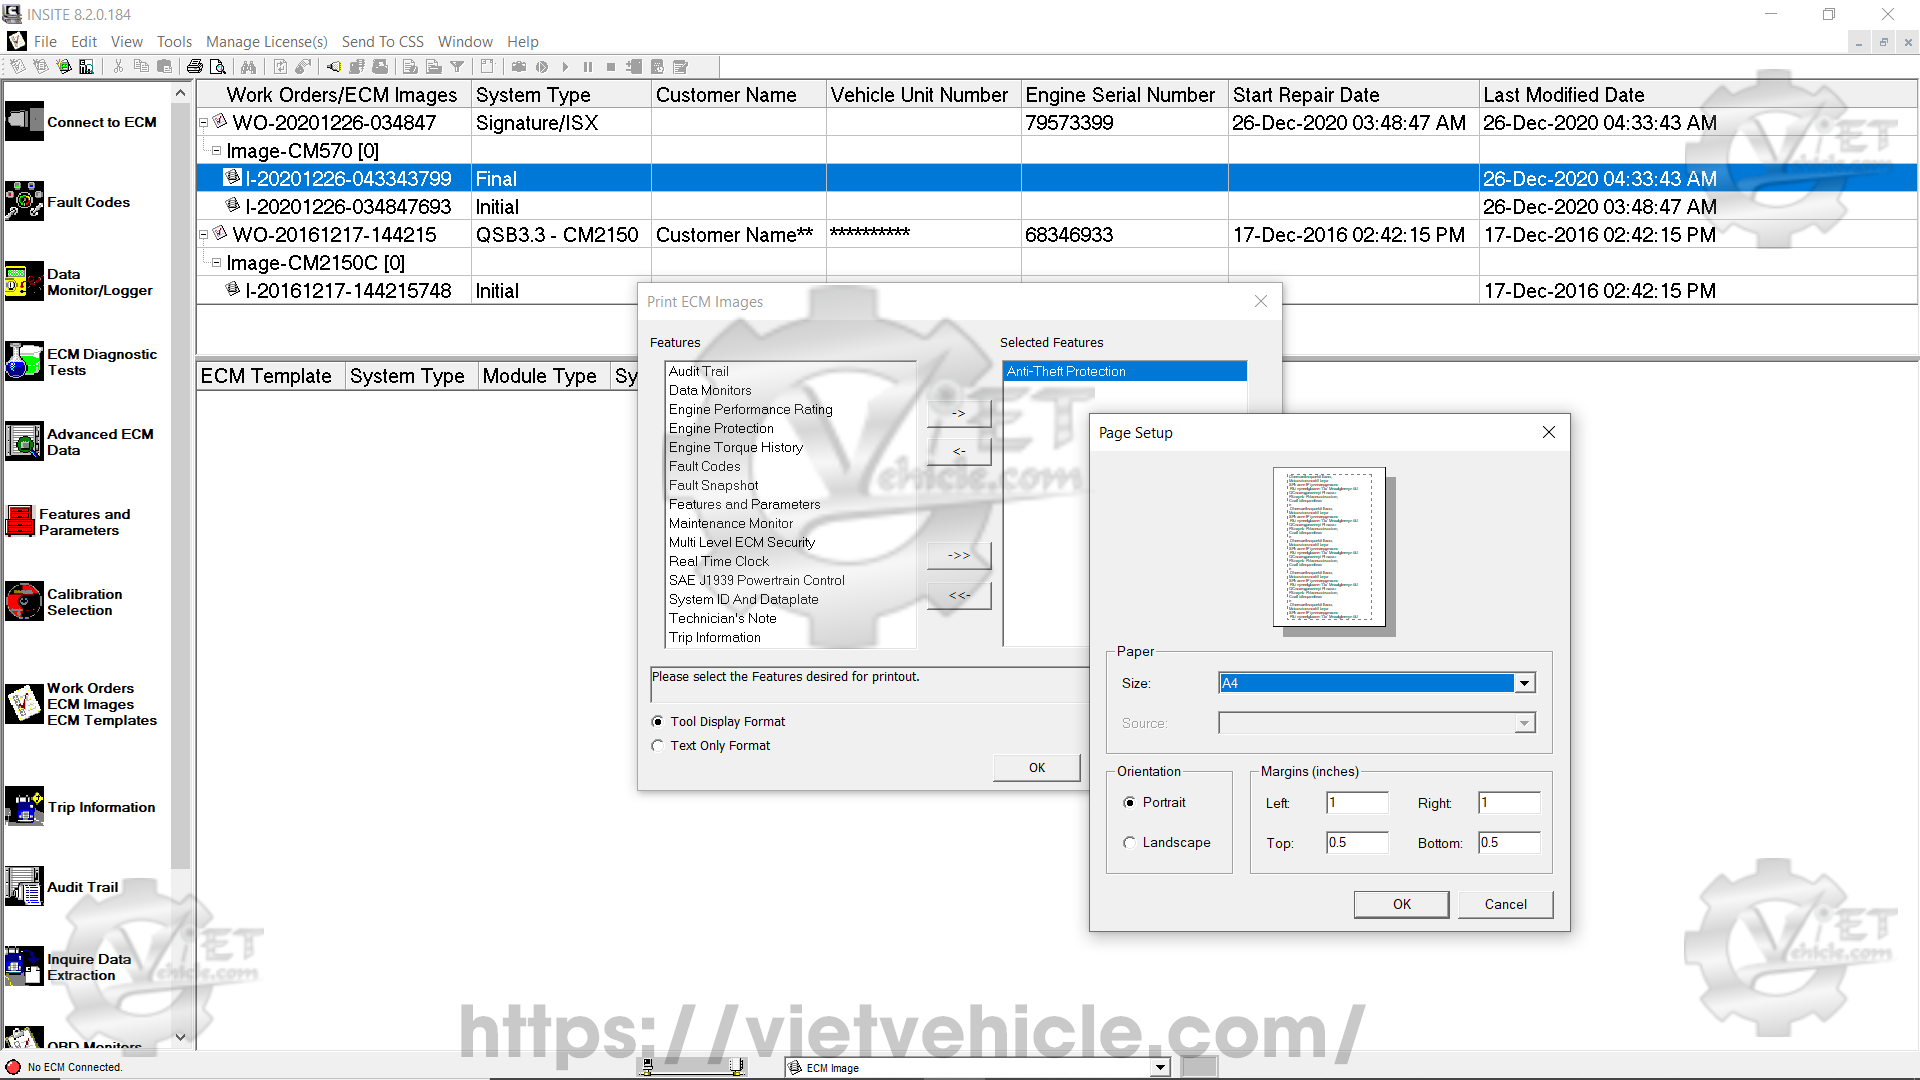Click the add-all '->>' features button
Screen dimensions: 1920x1080
[958, 555]
